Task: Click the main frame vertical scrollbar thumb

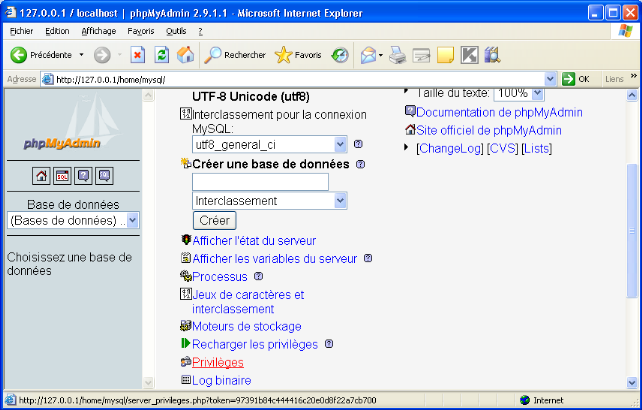Action: tap(632, 231)
